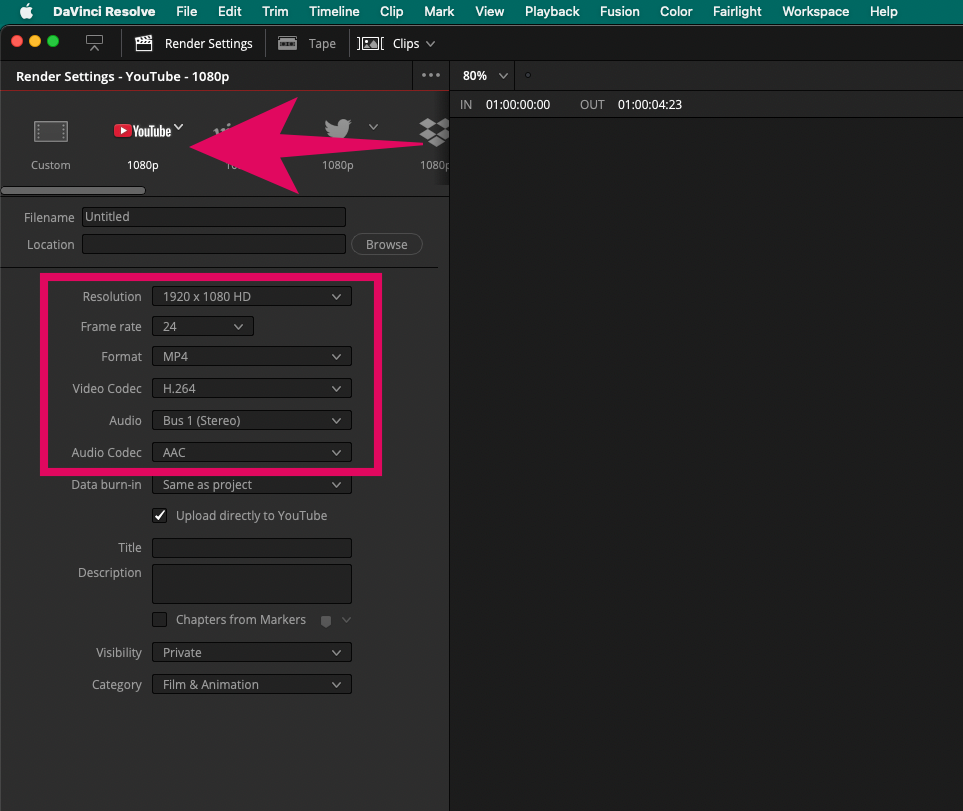Select the Twitter render preset icon
This screenshot has width=963, height=811.
pyautogui.click(x=338, y=128)
